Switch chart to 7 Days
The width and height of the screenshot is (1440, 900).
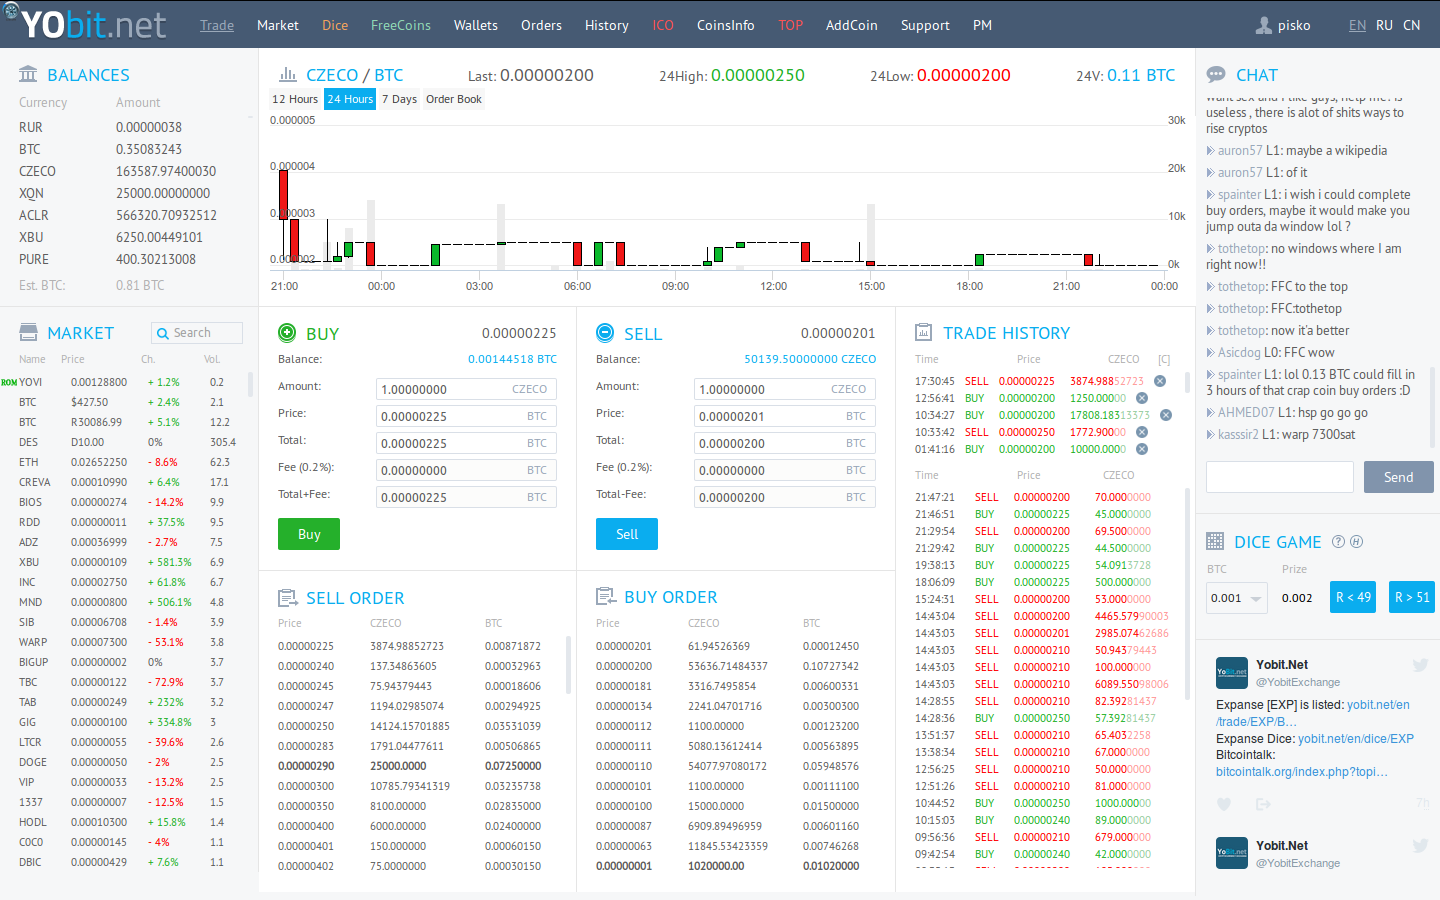[x=399, y=99]
